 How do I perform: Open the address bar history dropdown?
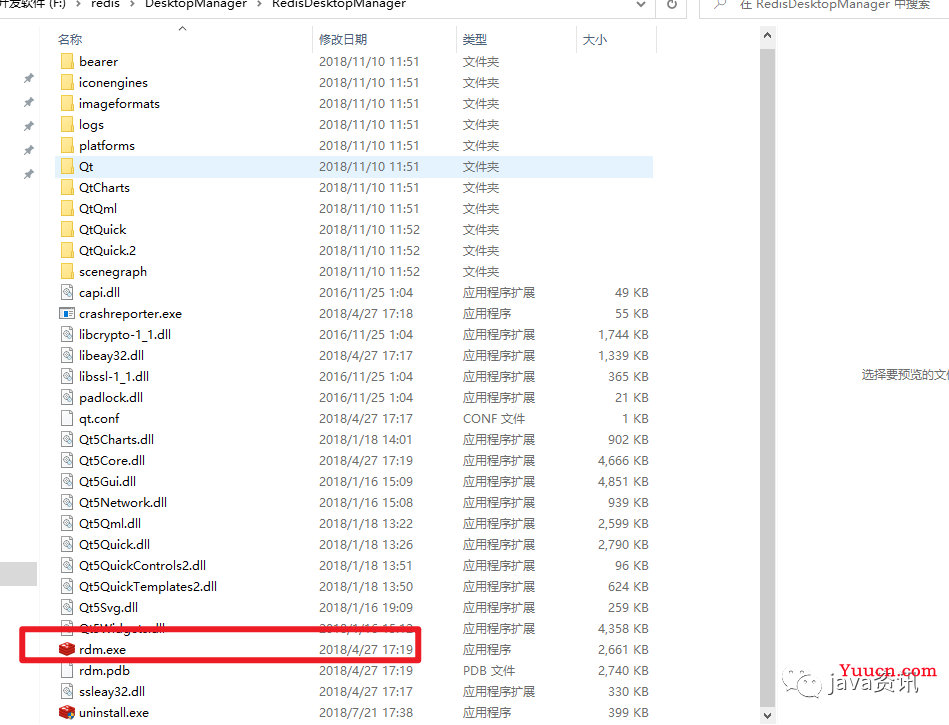tap(641, 5)
